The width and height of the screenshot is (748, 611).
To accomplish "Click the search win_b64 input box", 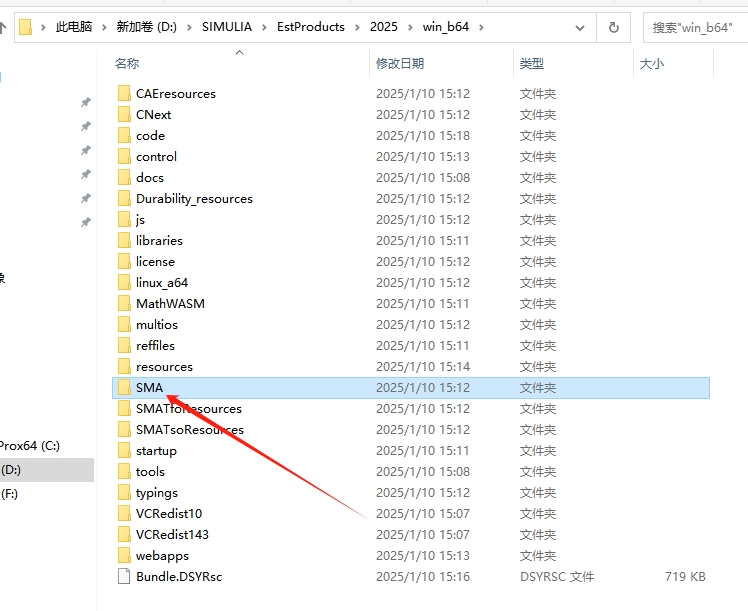I will 697,27.
